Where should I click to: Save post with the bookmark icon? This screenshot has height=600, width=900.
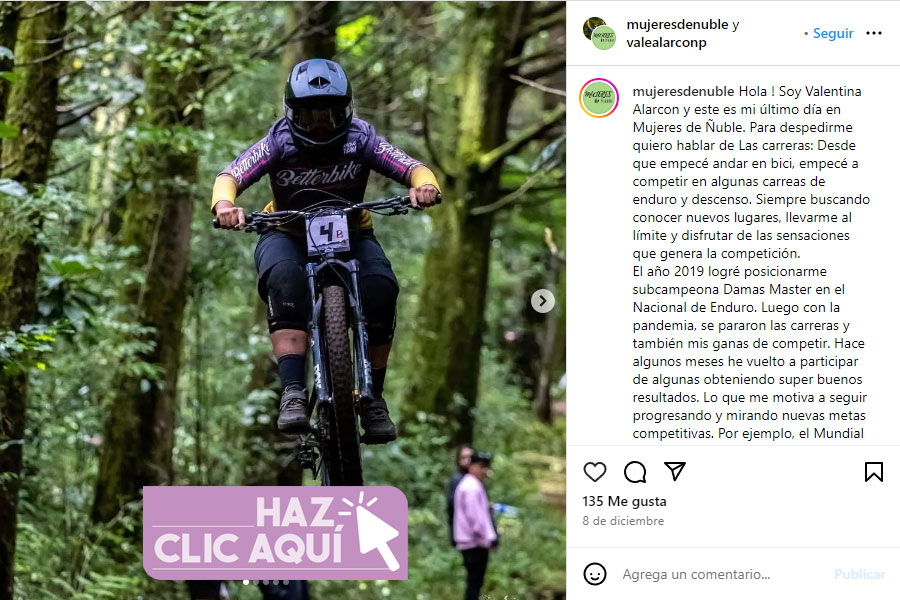[874, 472]
